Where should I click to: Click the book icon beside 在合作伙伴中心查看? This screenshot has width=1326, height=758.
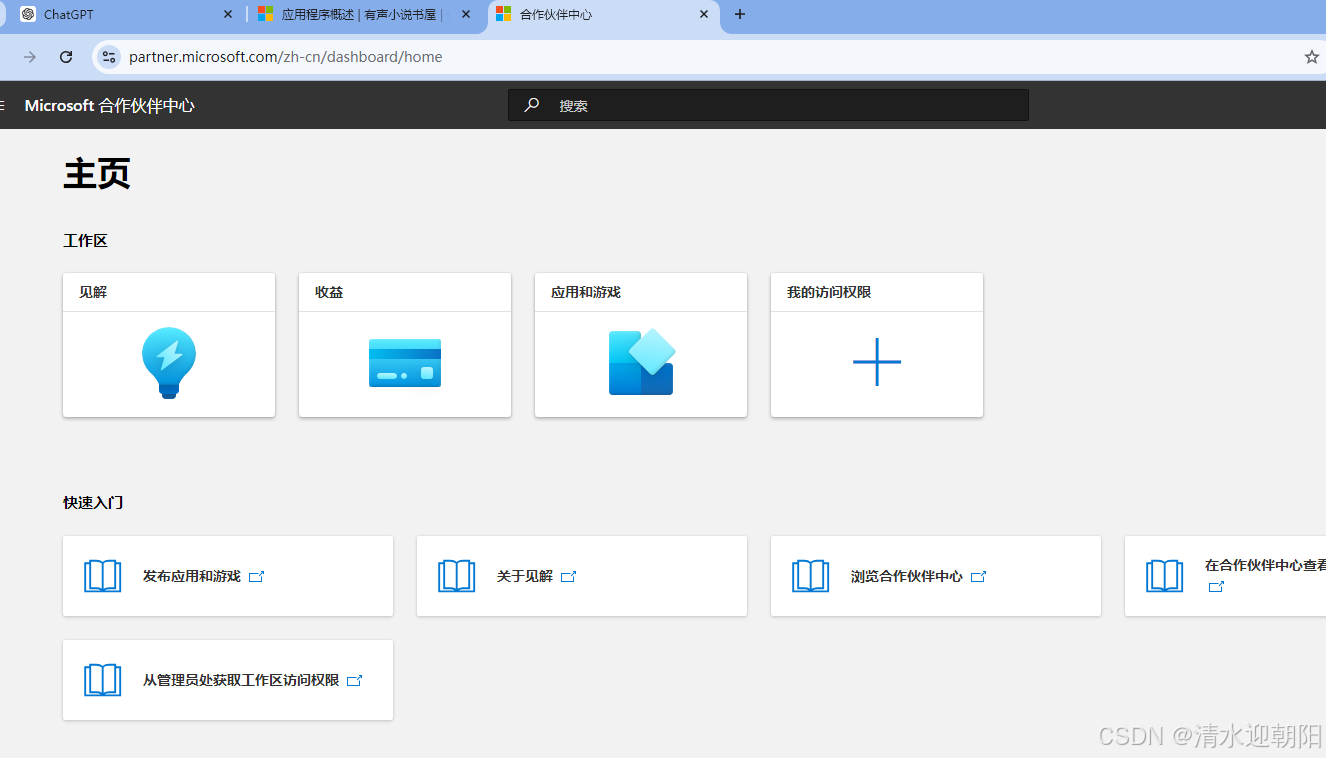click(1165, 576)
